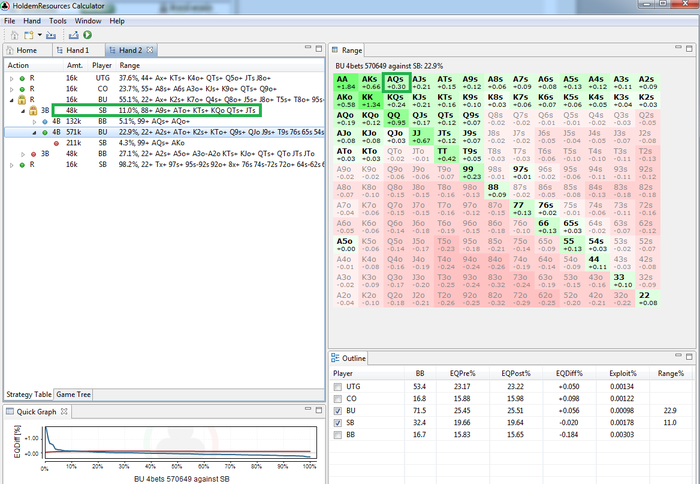Viewport: 700px width, 484px height.
Task: Minimize the Outline panel
Action: click(679, 355)
